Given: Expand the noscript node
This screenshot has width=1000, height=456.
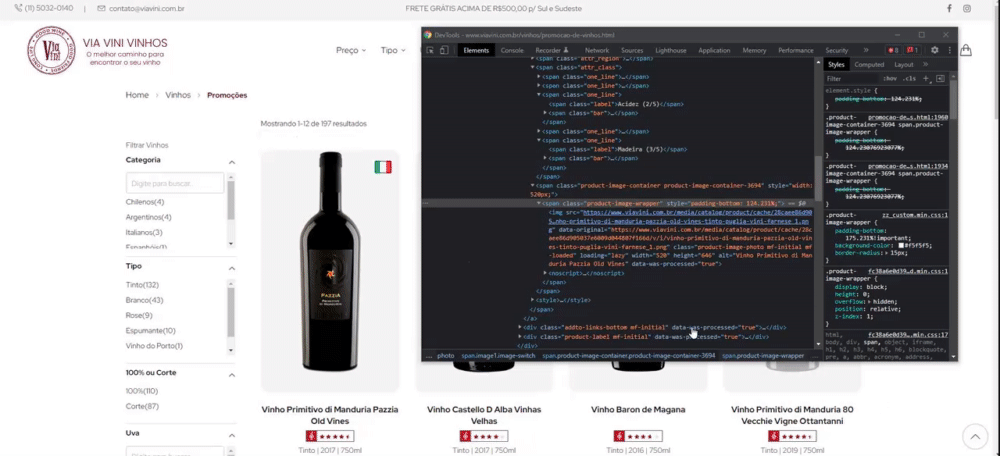Looking at the screenshot, I should [x=545, y=273].
